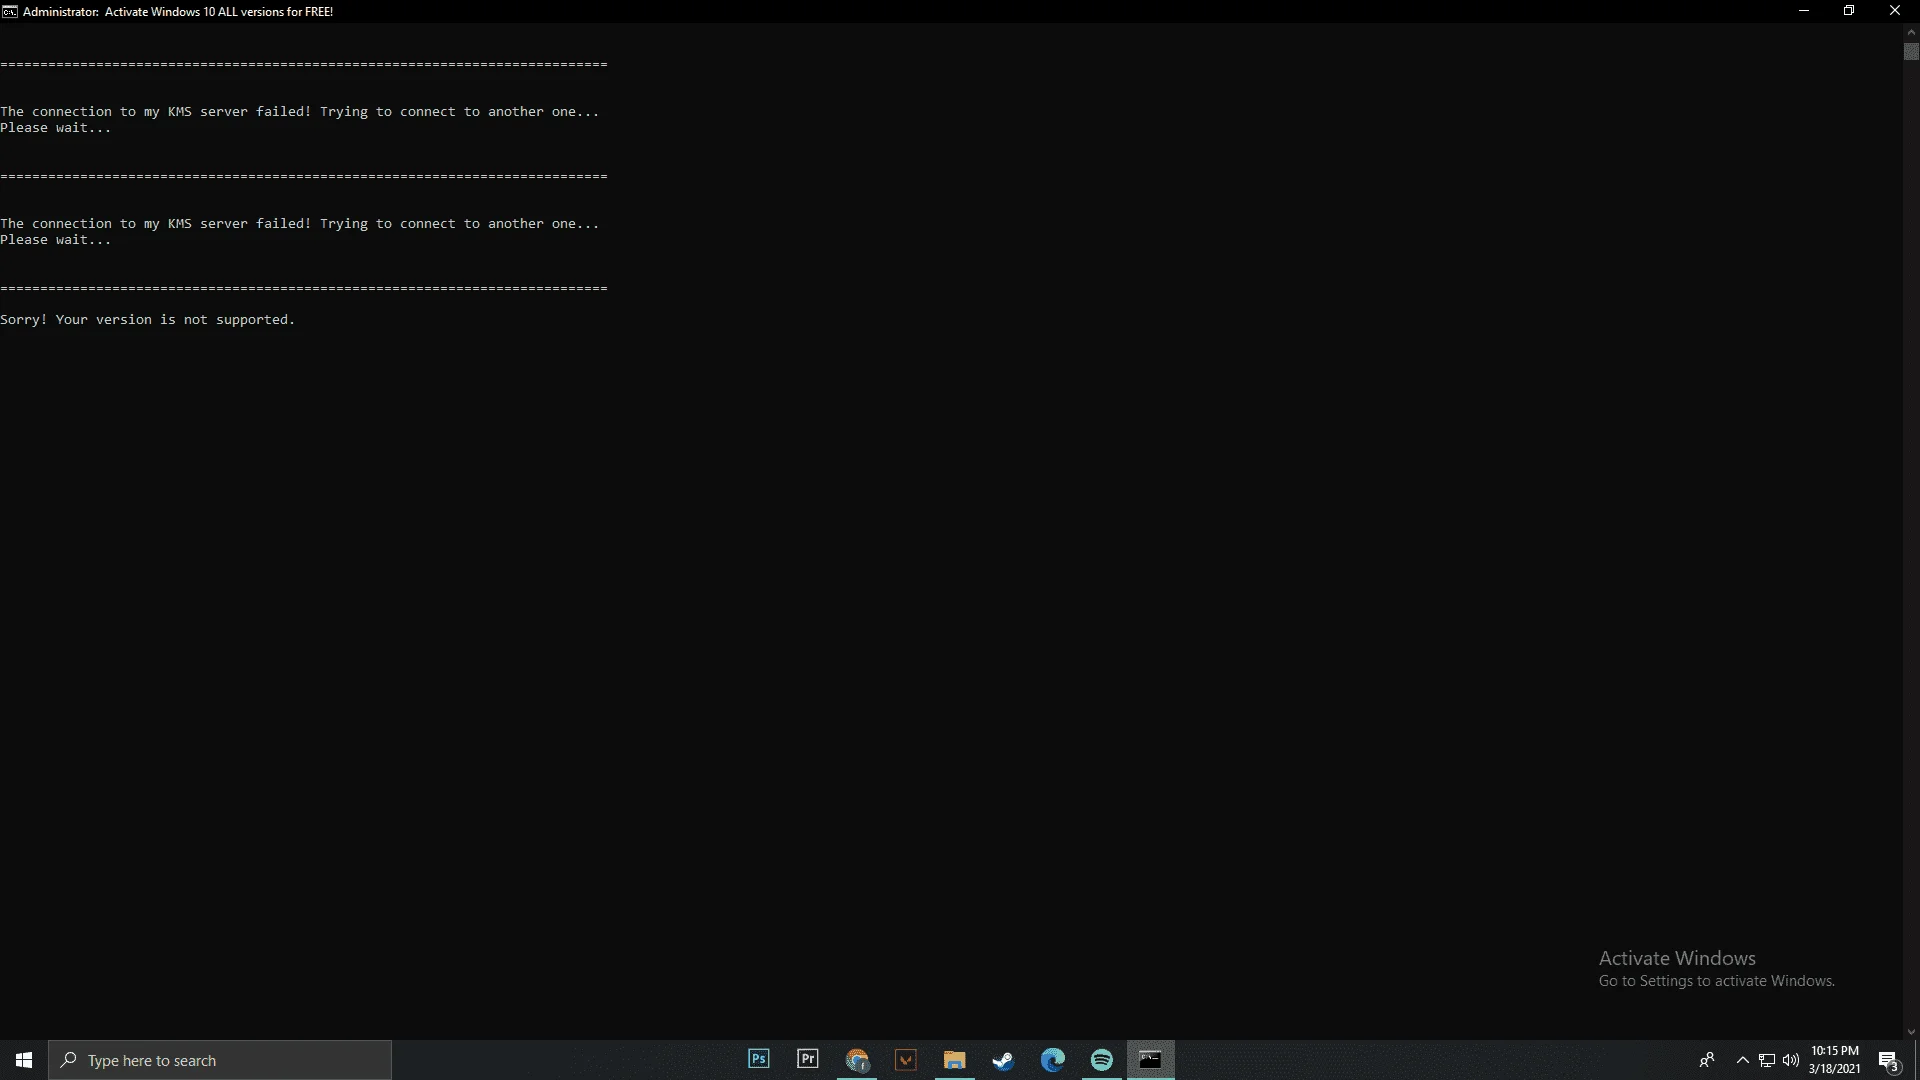This screenshot has height=1080, width=1920.
Task: Open the console window system menu icon
Action: point(9,11)
